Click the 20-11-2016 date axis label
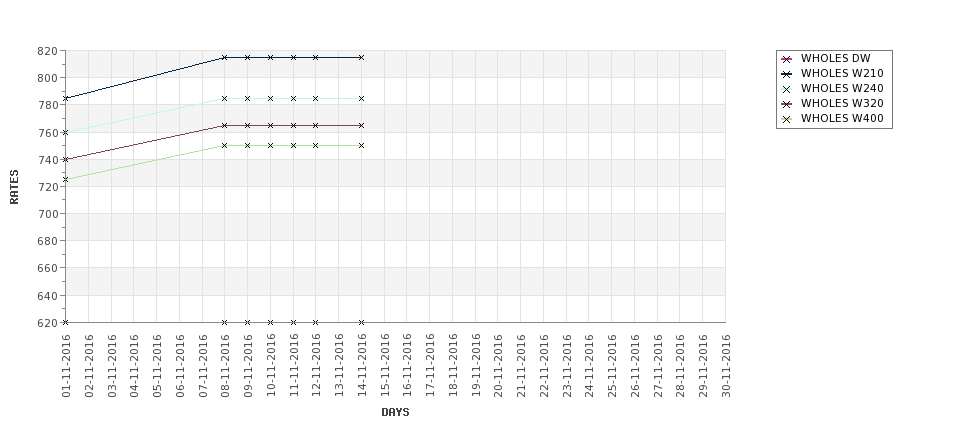The image size is (975, 429). click(498, 366)
